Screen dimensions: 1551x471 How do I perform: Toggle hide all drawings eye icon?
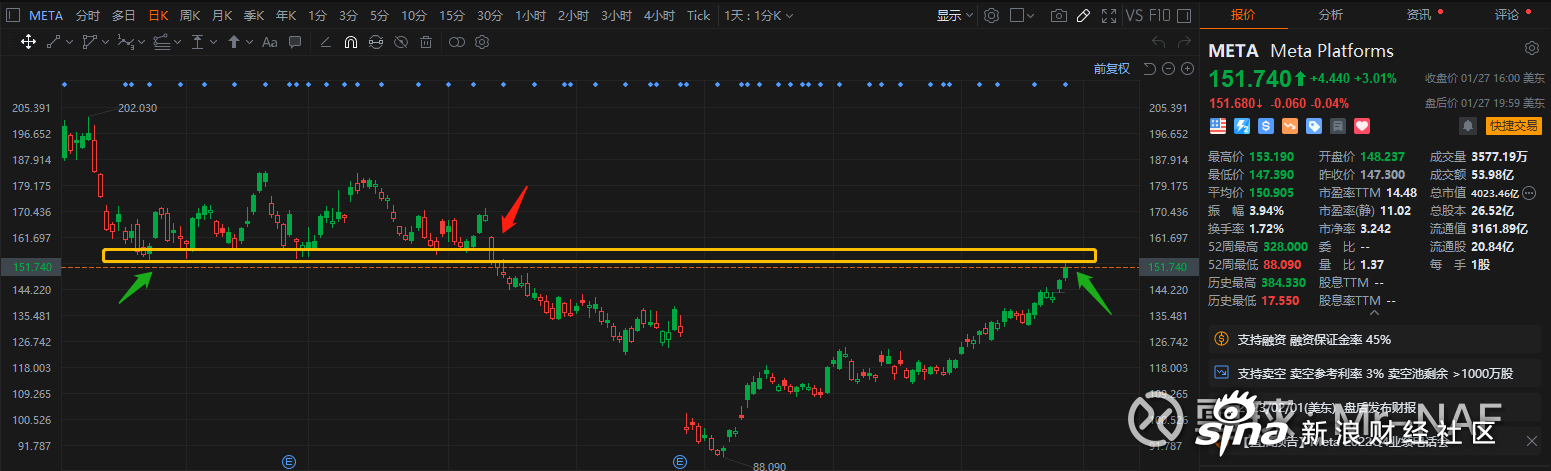point(401,42)
